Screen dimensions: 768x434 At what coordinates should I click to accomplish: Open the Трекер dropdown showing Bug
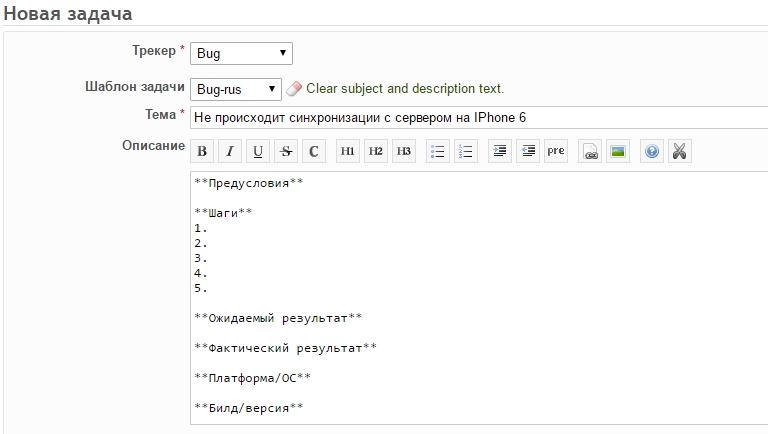point(241,53)
